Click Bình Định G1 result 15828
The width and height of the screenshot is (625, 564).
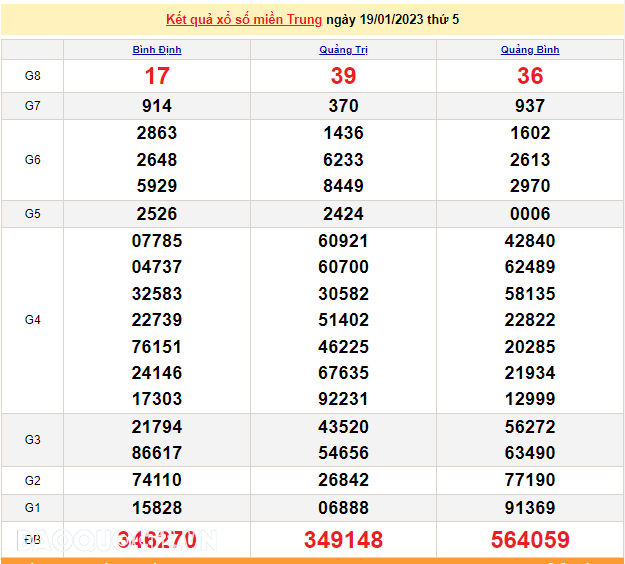coord(157,508)
